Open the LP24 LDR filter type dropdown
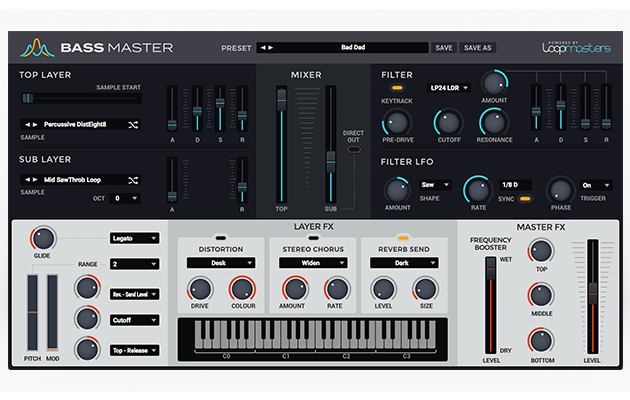 click(x=449, y=88)
